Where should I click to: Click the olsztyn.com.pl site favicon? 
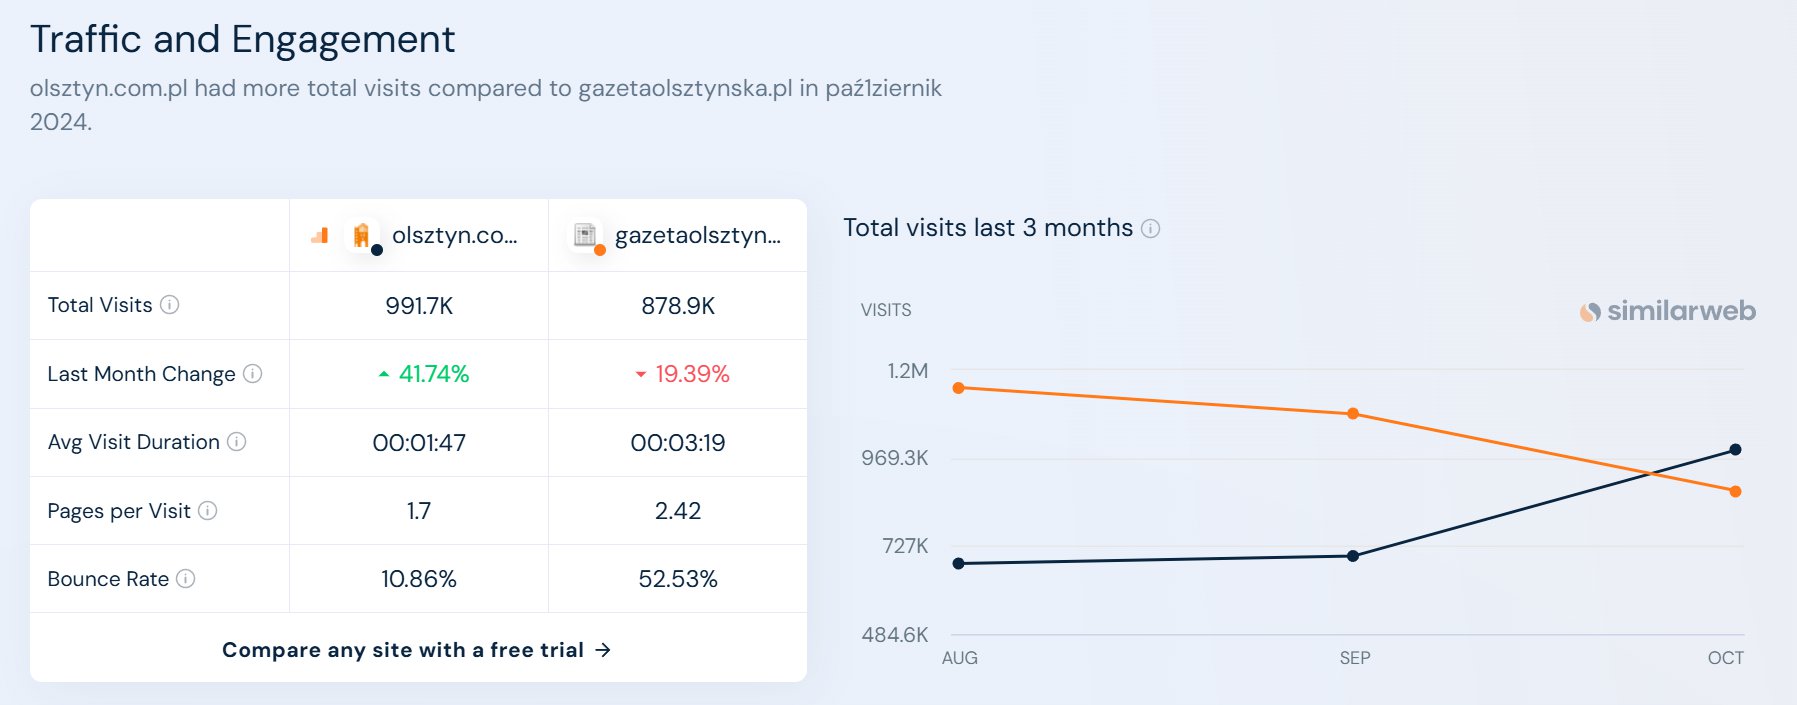pyautogui.click(x=362, y=235)
